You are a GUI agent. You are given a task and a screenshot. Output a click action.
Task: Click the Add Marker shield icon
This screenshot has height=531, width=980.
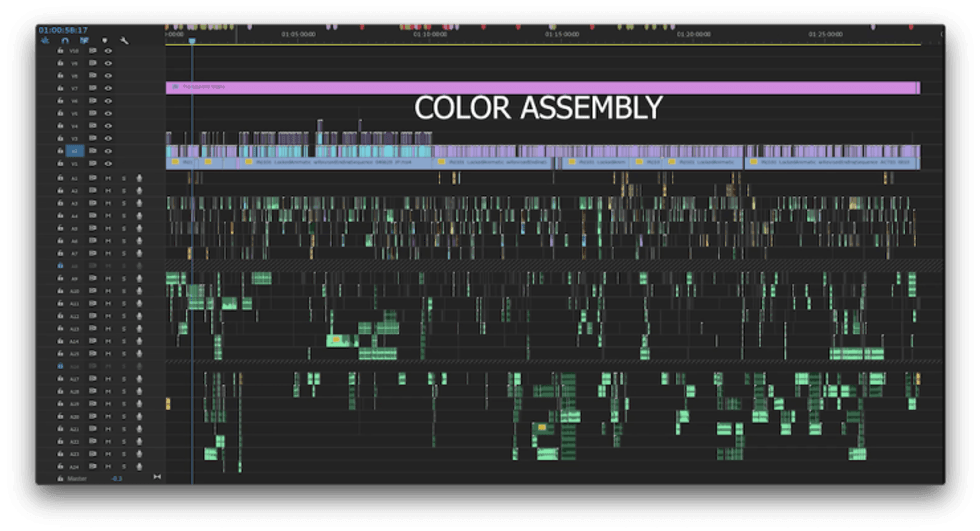(104, 41)
